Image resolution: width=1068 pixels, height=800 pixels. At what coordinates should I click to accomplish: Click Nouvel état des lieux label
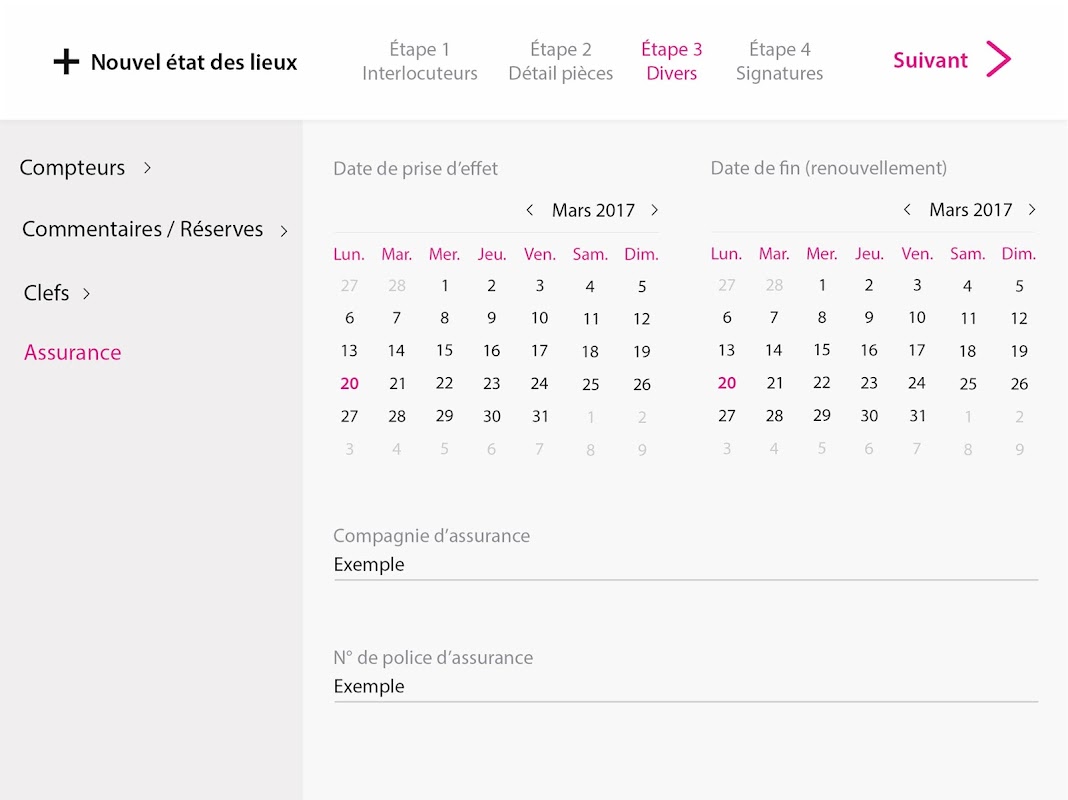point(194,62)
